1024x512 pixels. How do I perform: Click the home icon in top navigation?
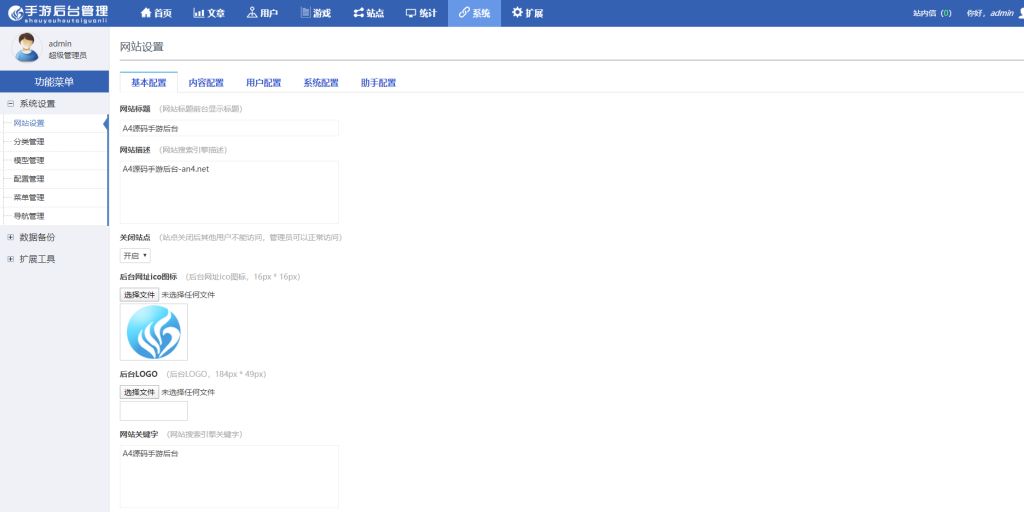click(146, 13)
